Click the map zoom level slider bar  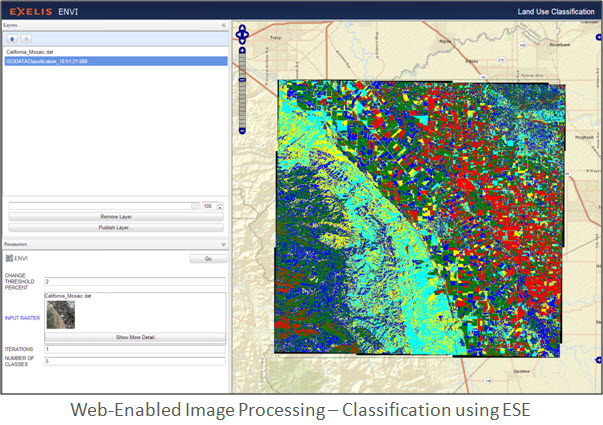click(x=241, y=91)
